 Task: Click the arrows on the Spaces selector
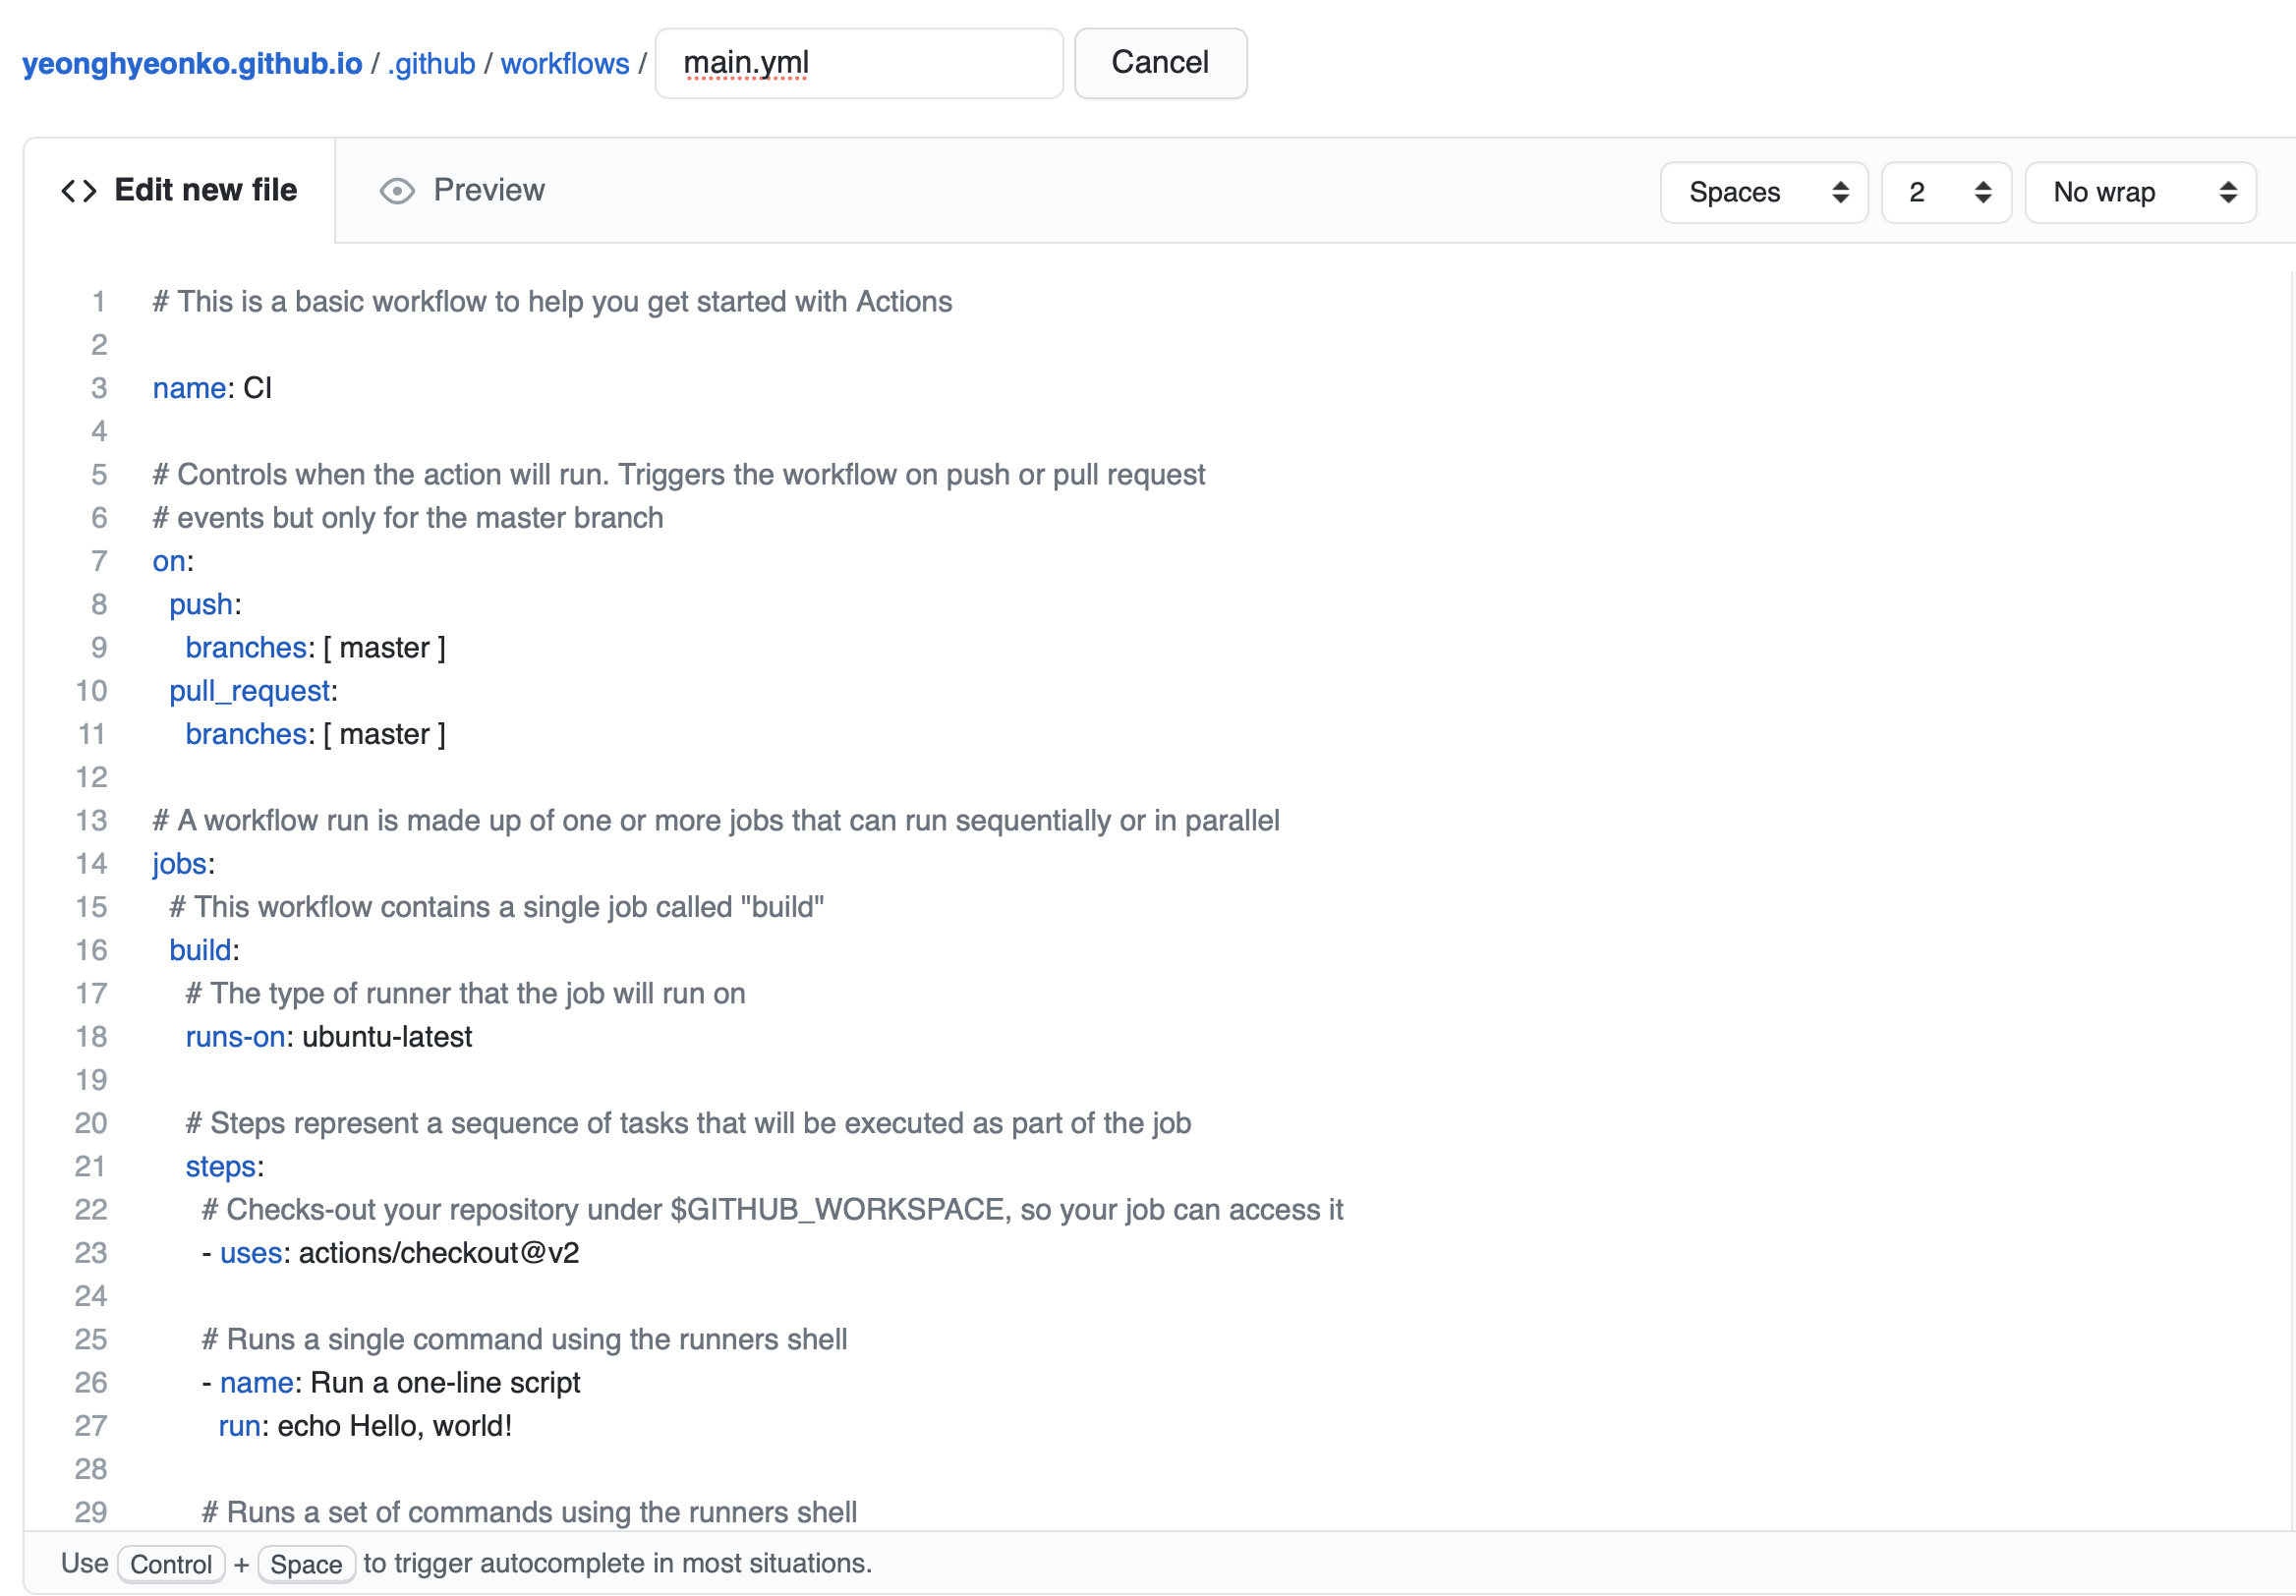coord(1840,192)
